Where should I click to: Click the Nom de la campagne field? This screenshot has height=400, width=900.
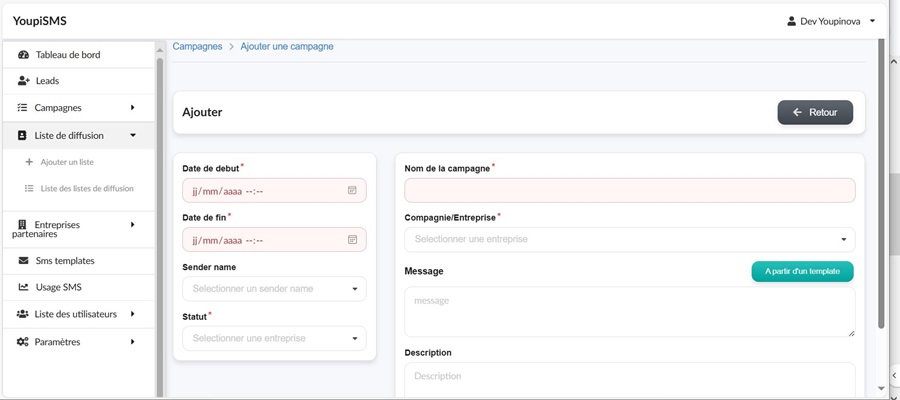click(x=630, y=190)
